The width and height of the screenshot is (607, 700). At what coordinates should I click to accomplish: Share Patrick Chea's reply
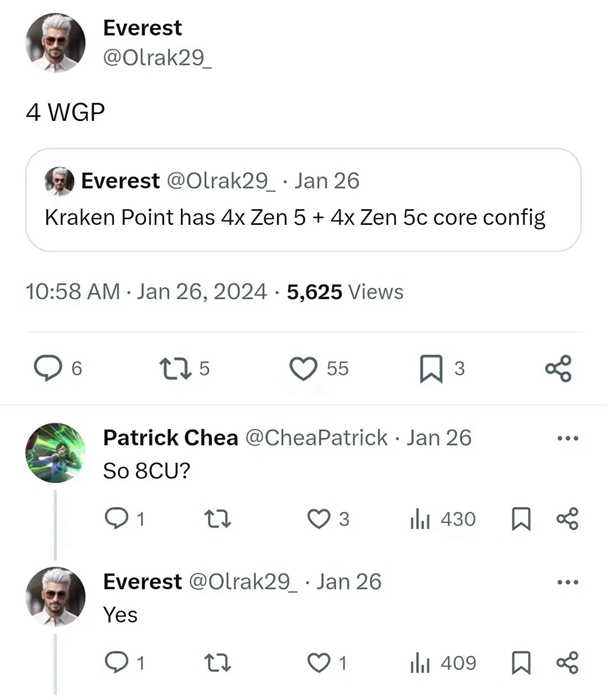click(x=567, y=519)
